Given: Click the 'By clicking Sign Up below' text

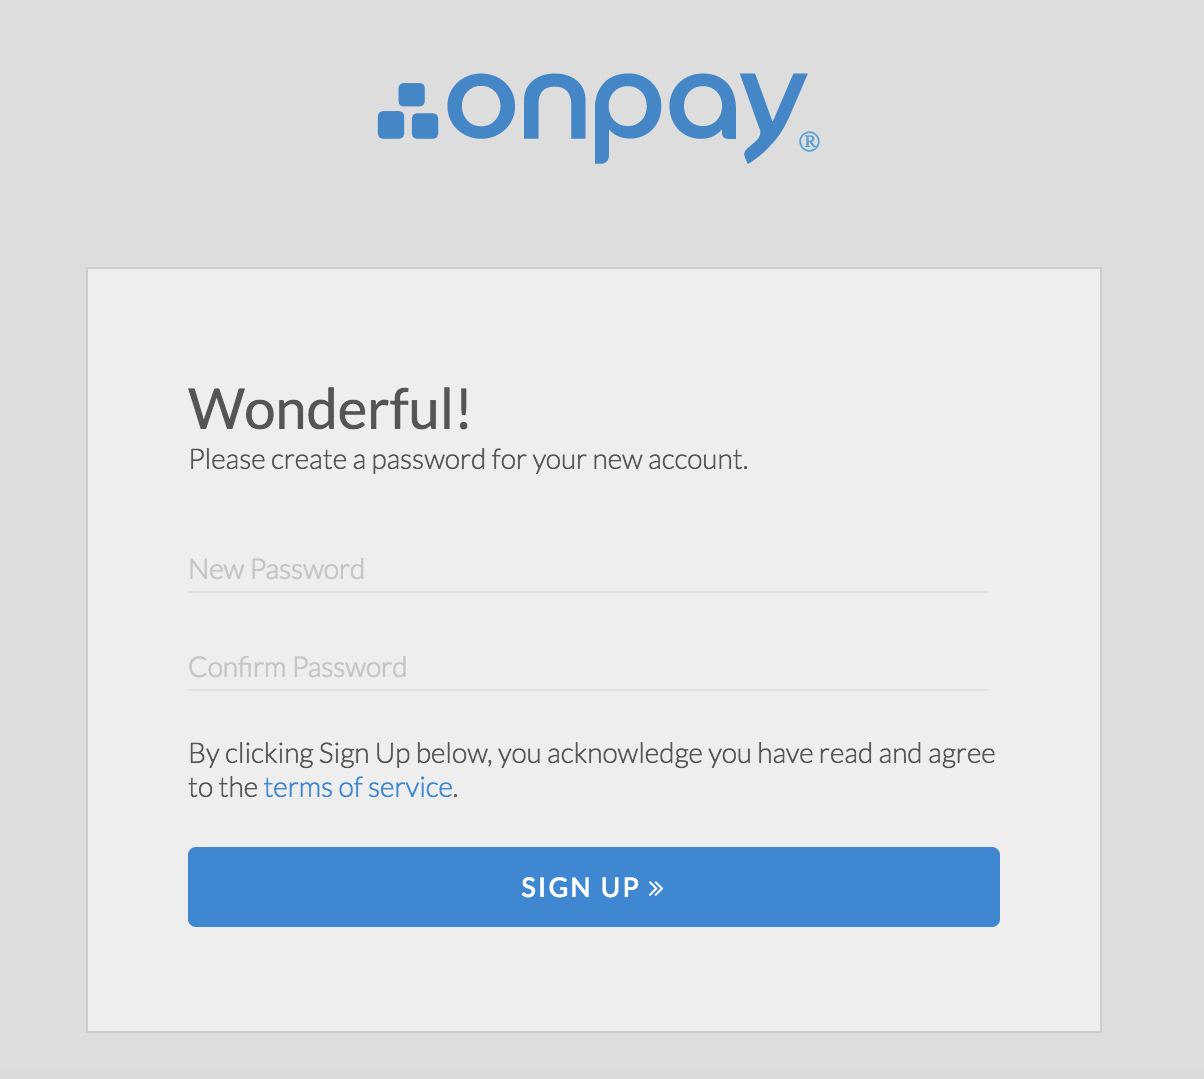Looking at the screenshot, I should point(592,754).
